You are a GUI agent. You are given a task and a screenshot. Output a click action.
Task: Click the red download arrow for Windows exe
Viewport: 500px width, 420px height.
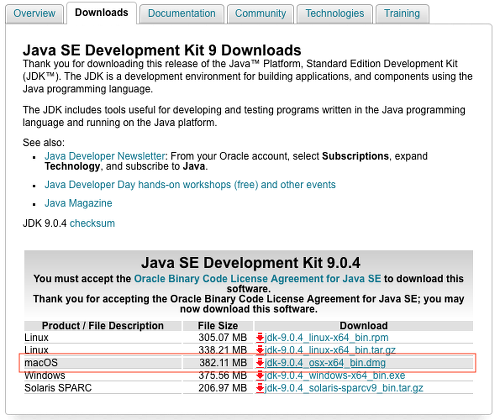[260, 376]
